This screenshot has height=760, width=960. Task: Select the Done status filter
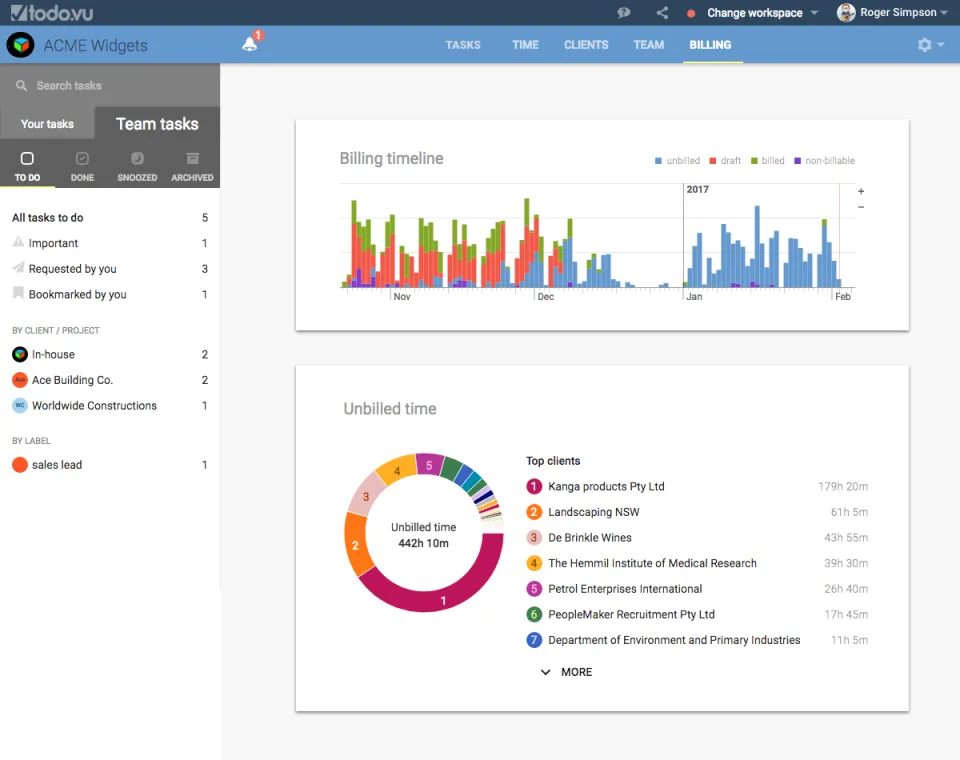click(x=82, y=167)
